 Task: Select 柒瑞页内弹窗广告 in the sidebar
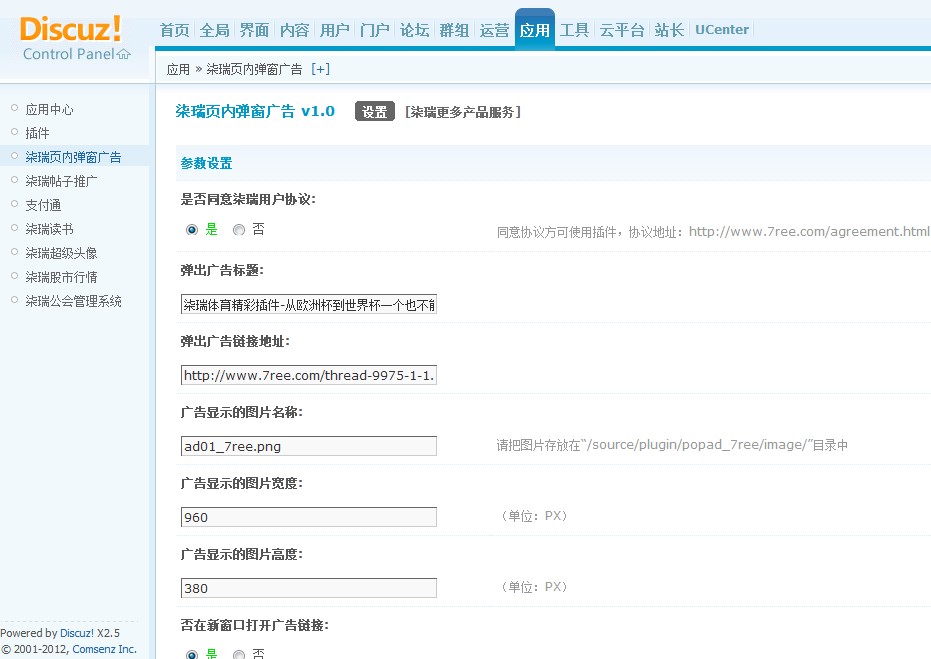tap(73, 157)
